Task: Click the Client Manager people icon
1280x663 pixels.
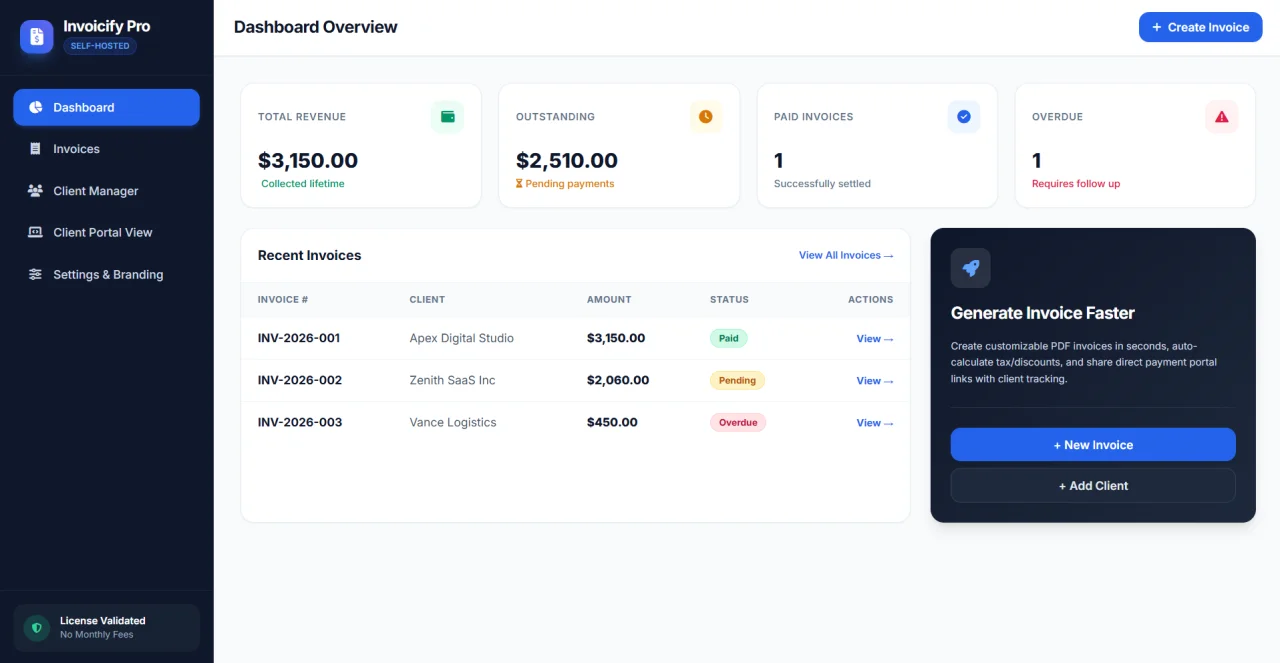Action: coord(35,191)
